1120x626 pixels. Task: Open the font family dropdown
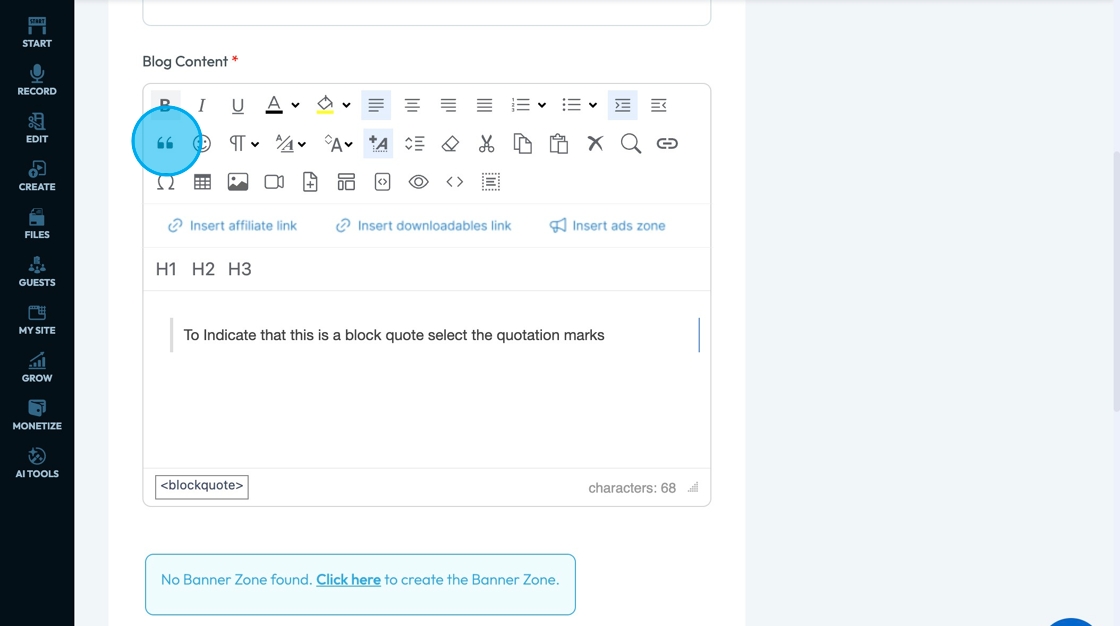(291, 144)
